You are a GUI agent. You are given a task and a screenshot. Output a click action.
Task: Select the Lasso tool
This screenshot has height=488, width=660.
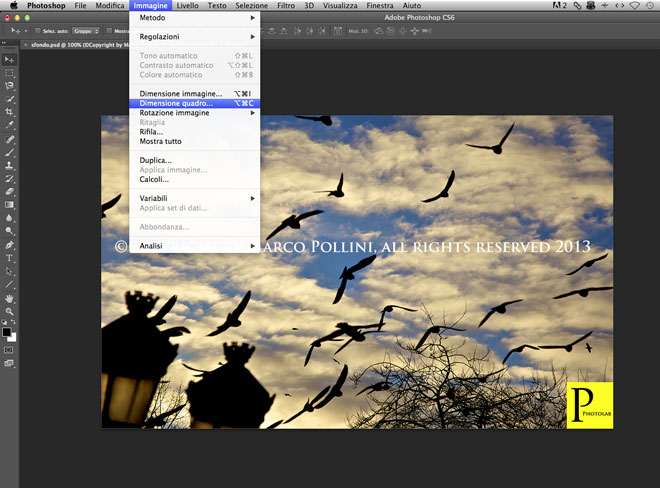[9, 86]
